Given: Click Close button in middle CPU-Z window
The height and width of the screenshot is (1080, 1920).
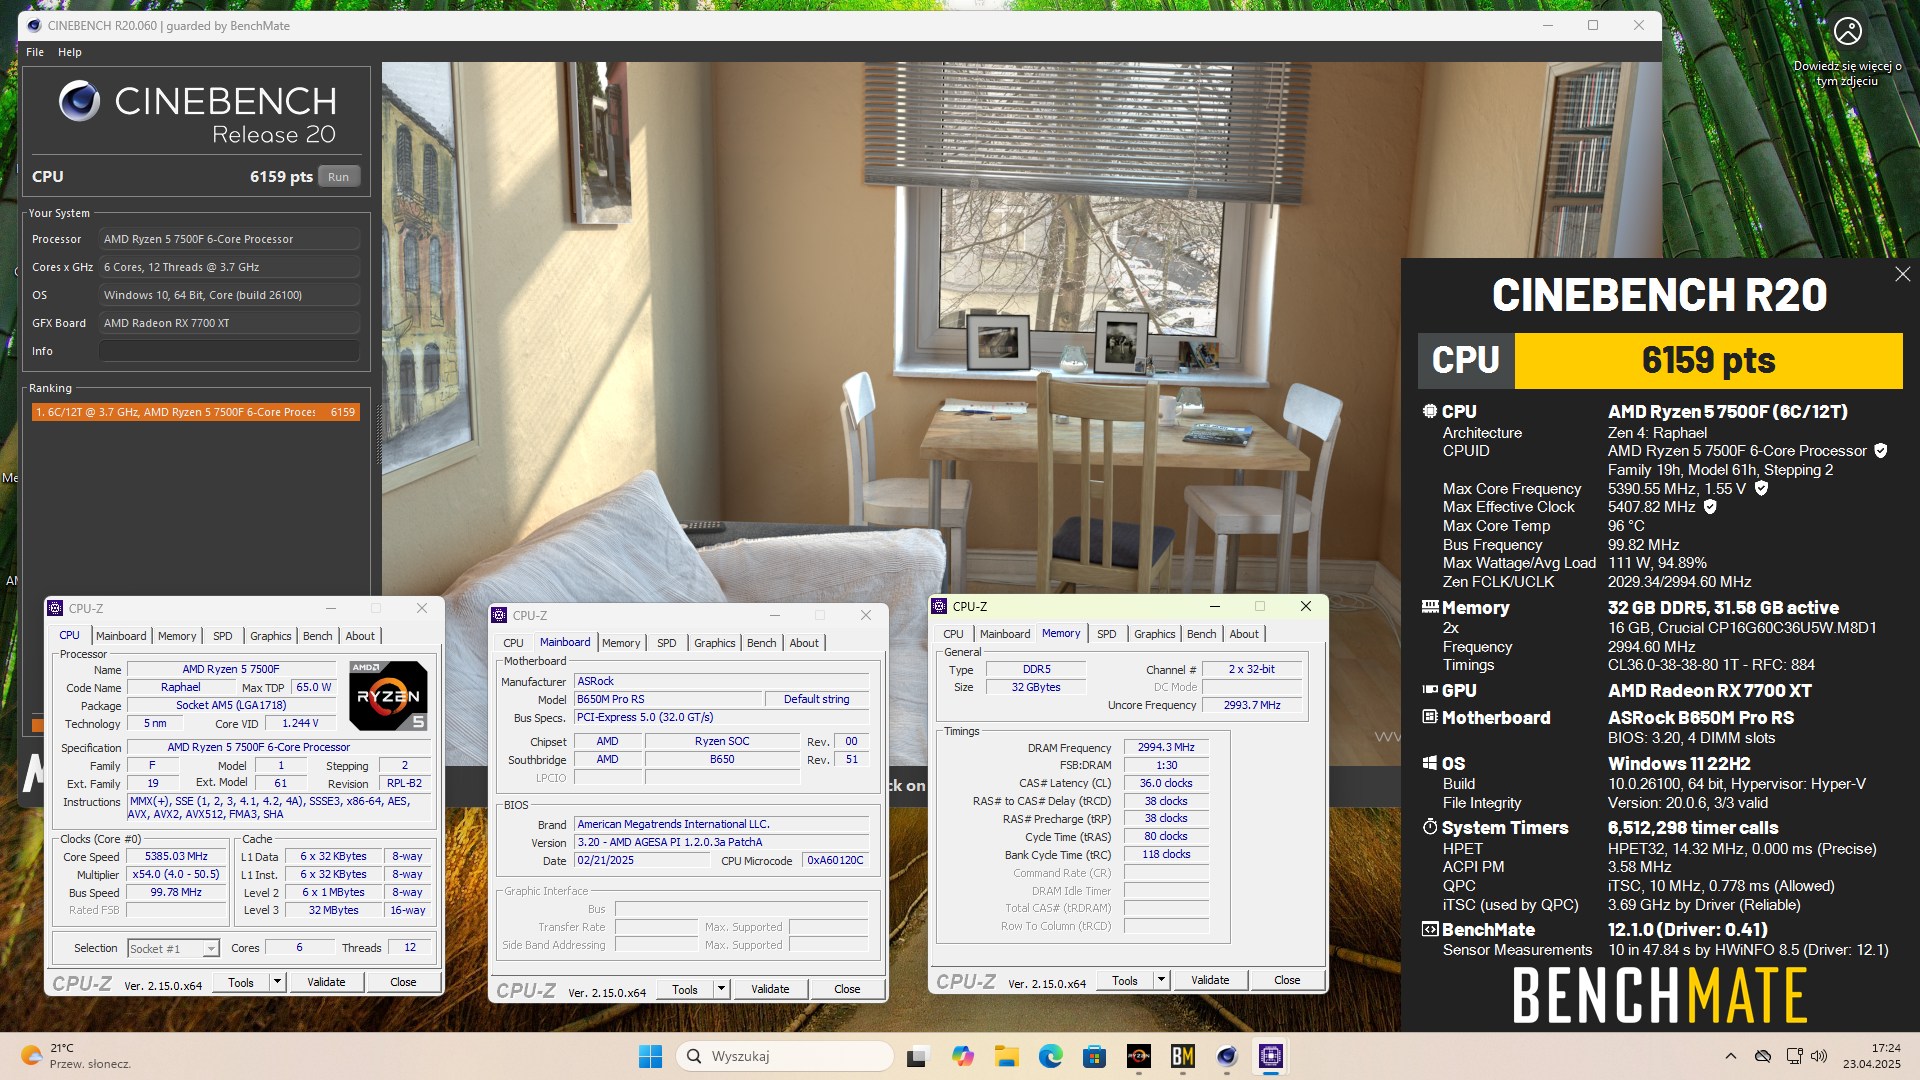Looking at the screenshot, I should 847,989.
